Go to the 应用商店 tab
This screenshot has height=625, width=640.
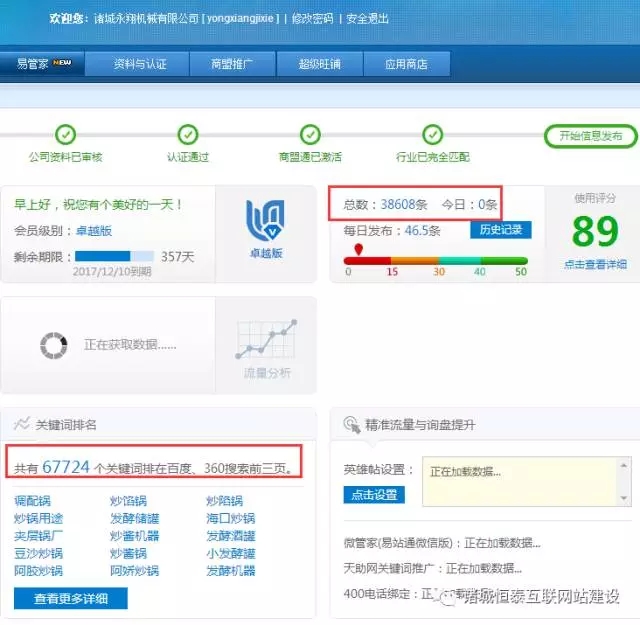406,64
